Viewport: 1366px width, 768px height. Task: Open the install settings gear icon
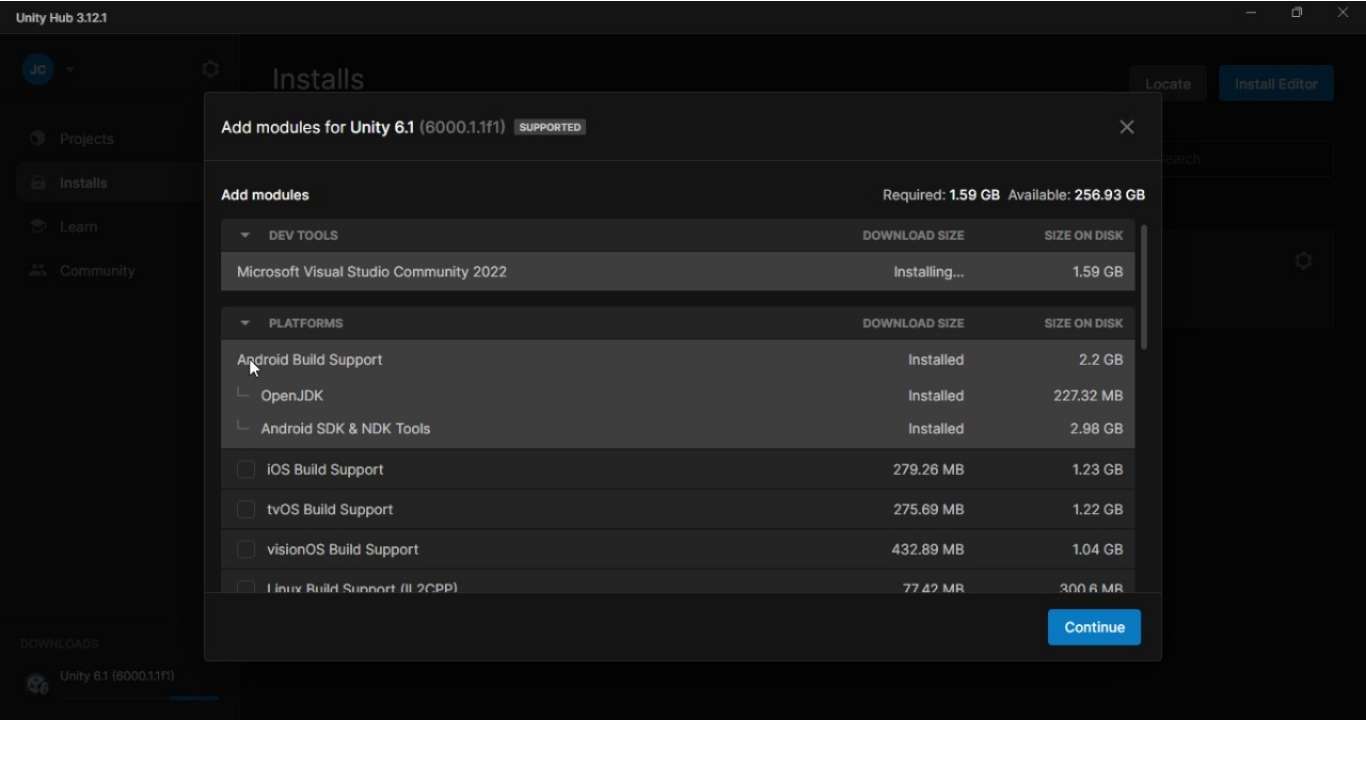tap(1303, 261)
